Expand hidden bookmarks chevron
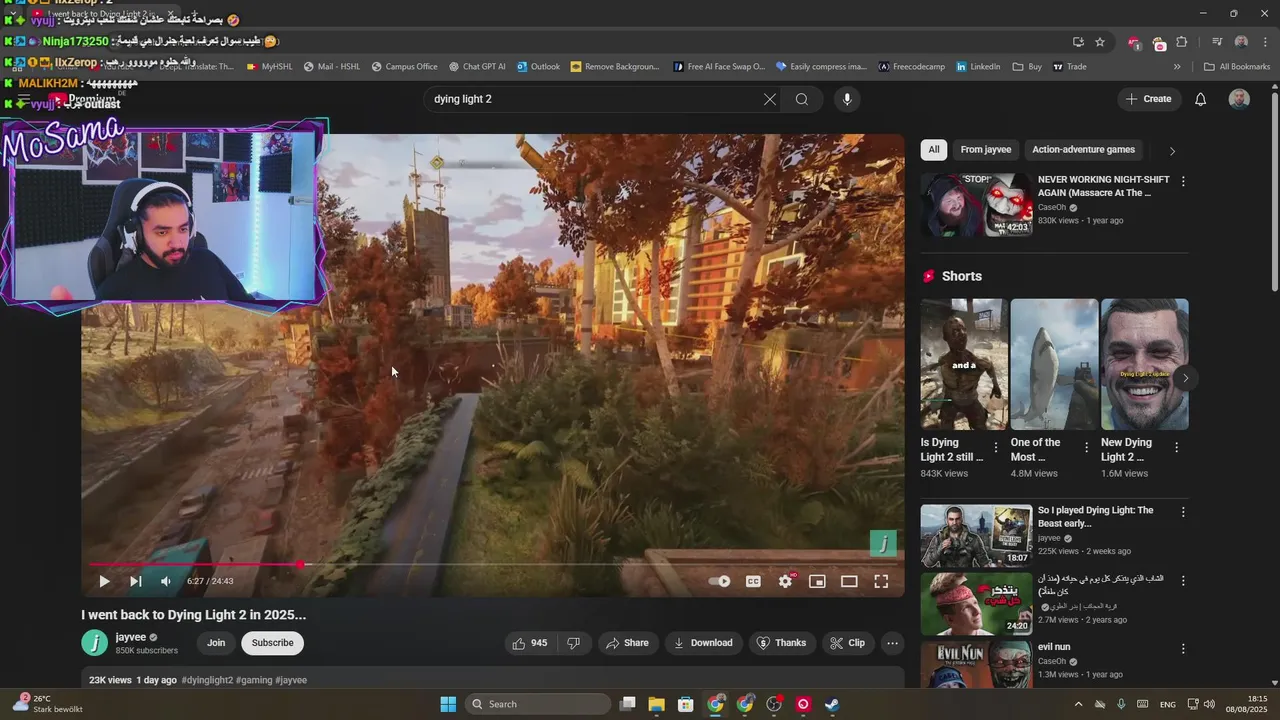The image size is (1280, 720). coord(1177,67)
